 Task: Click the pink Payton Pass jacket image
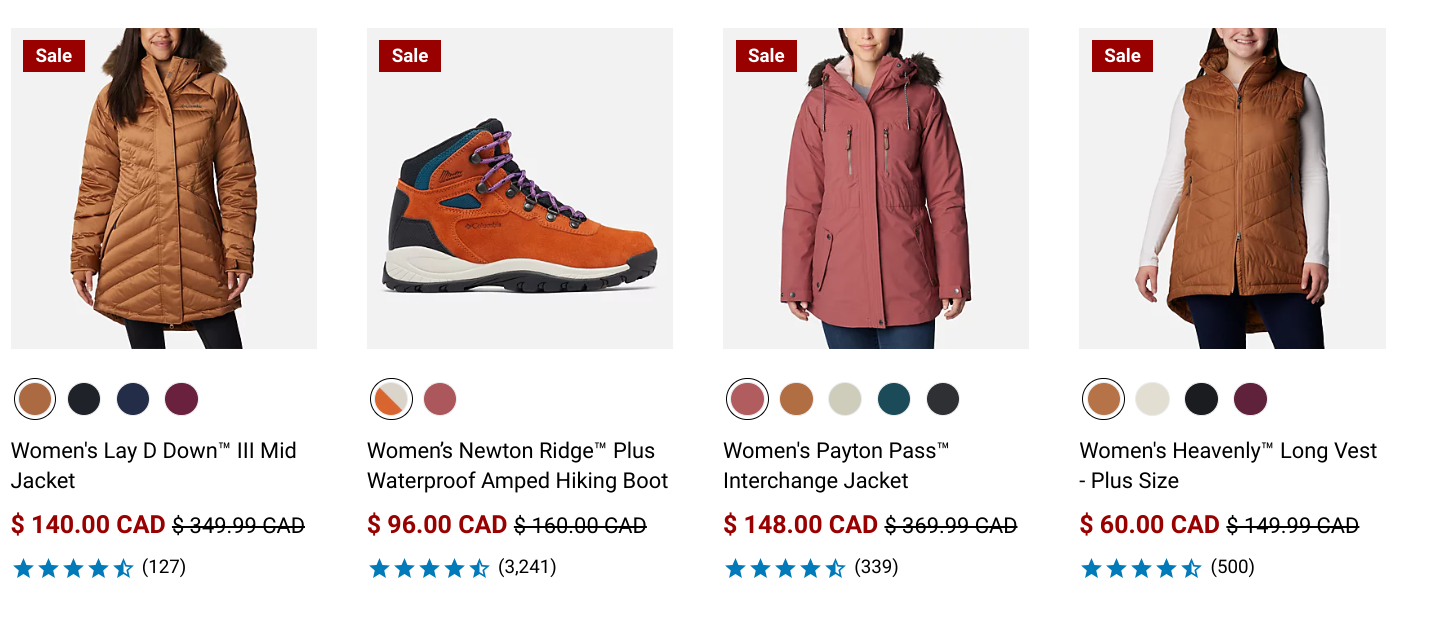(x=876, y=190)
